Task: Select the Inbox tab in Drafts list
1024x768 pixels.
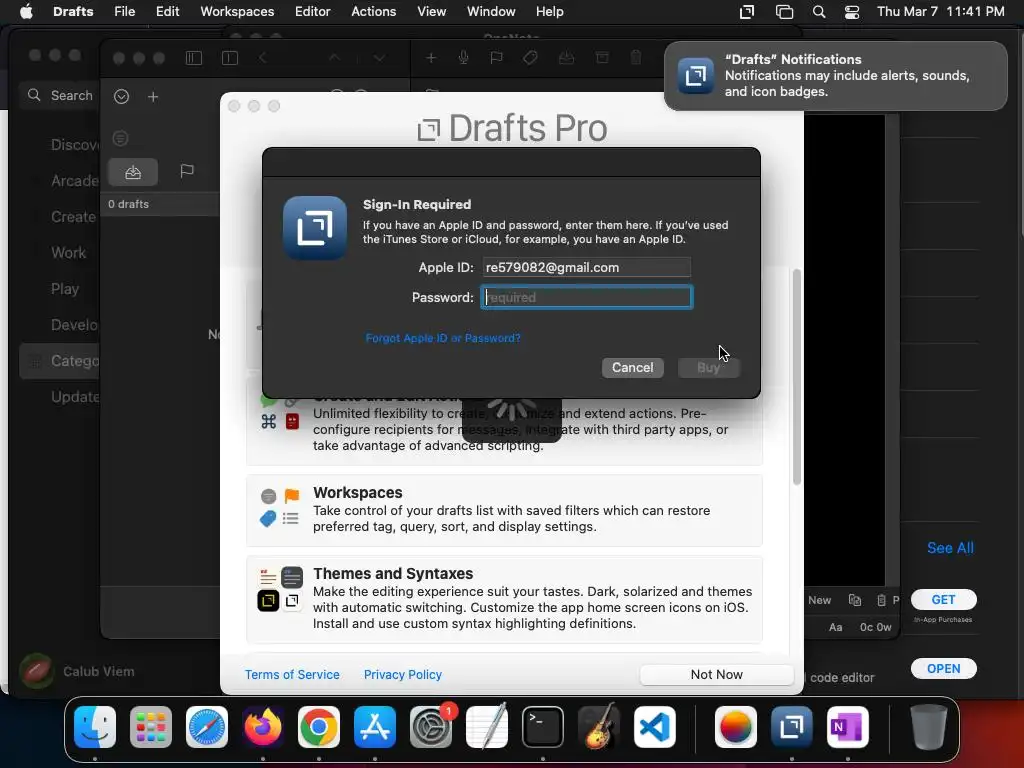Action: coord(133,171)
